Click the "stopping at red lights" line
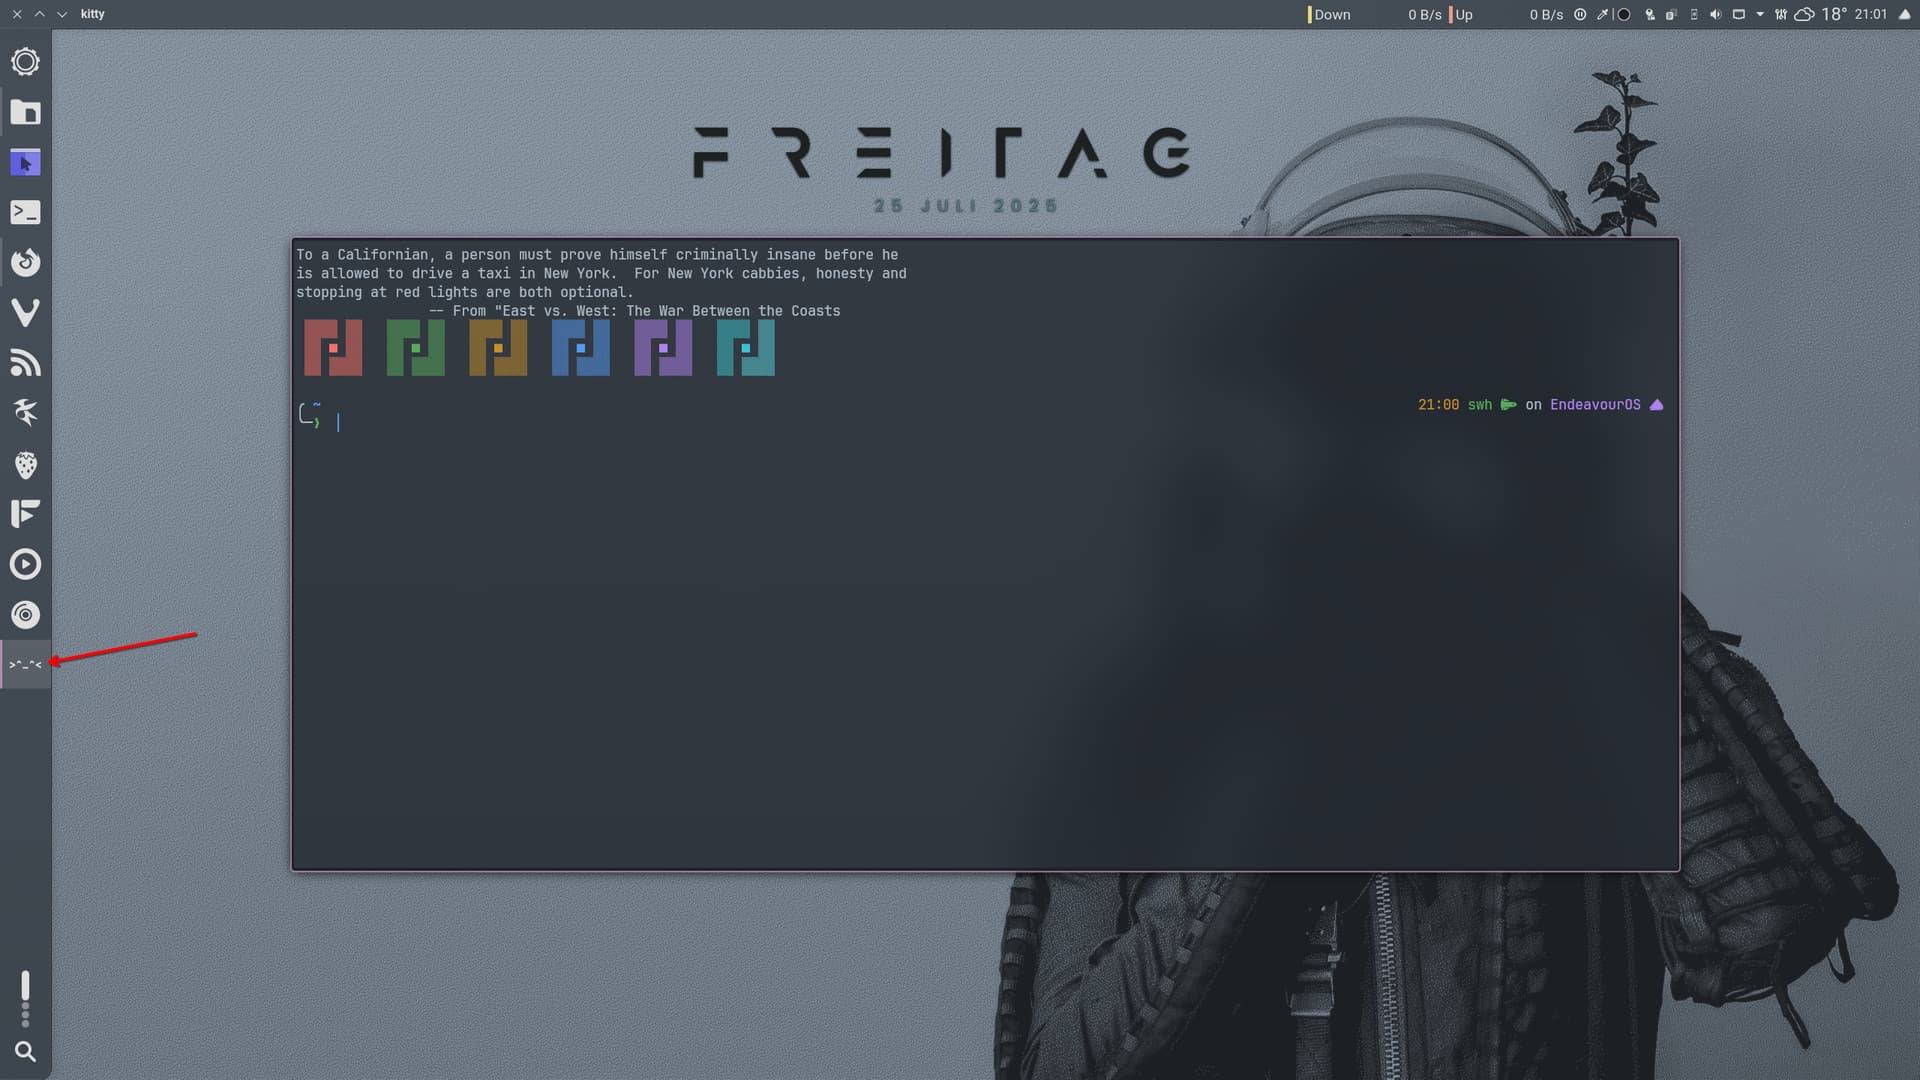This screenshot has height=1080, width=1920. tap(465, 292)
